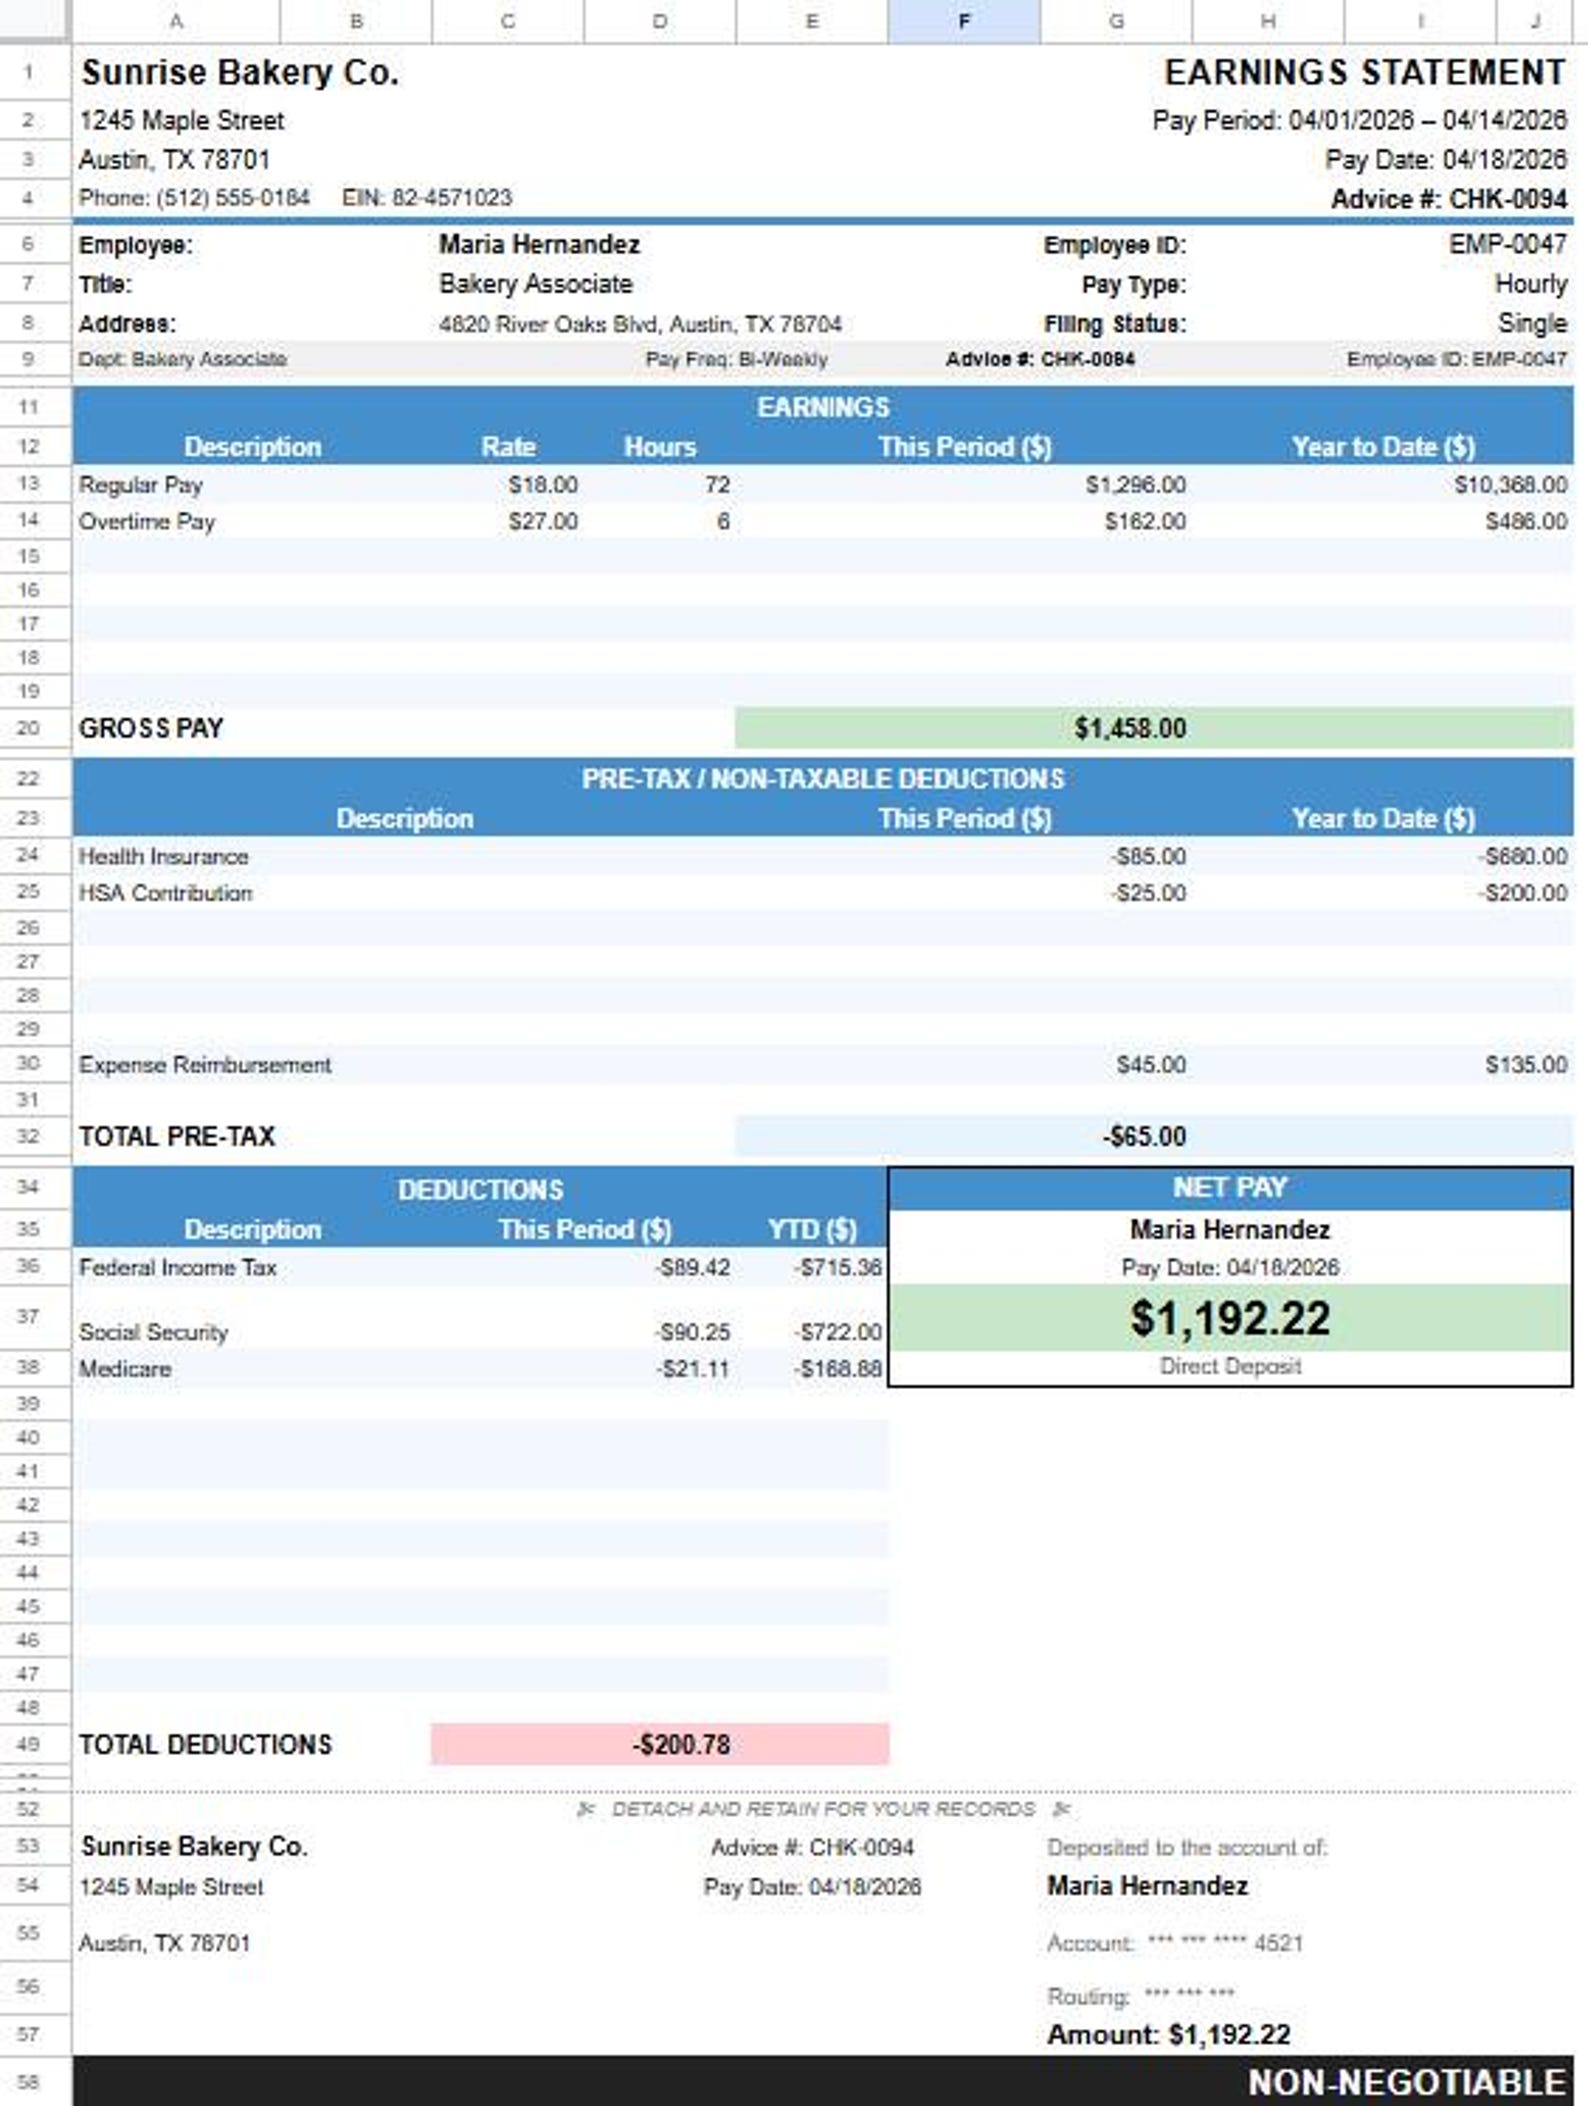
Task: Select the Federal Income Tax amount "-$89.42"
Action: pos(693,1268)
